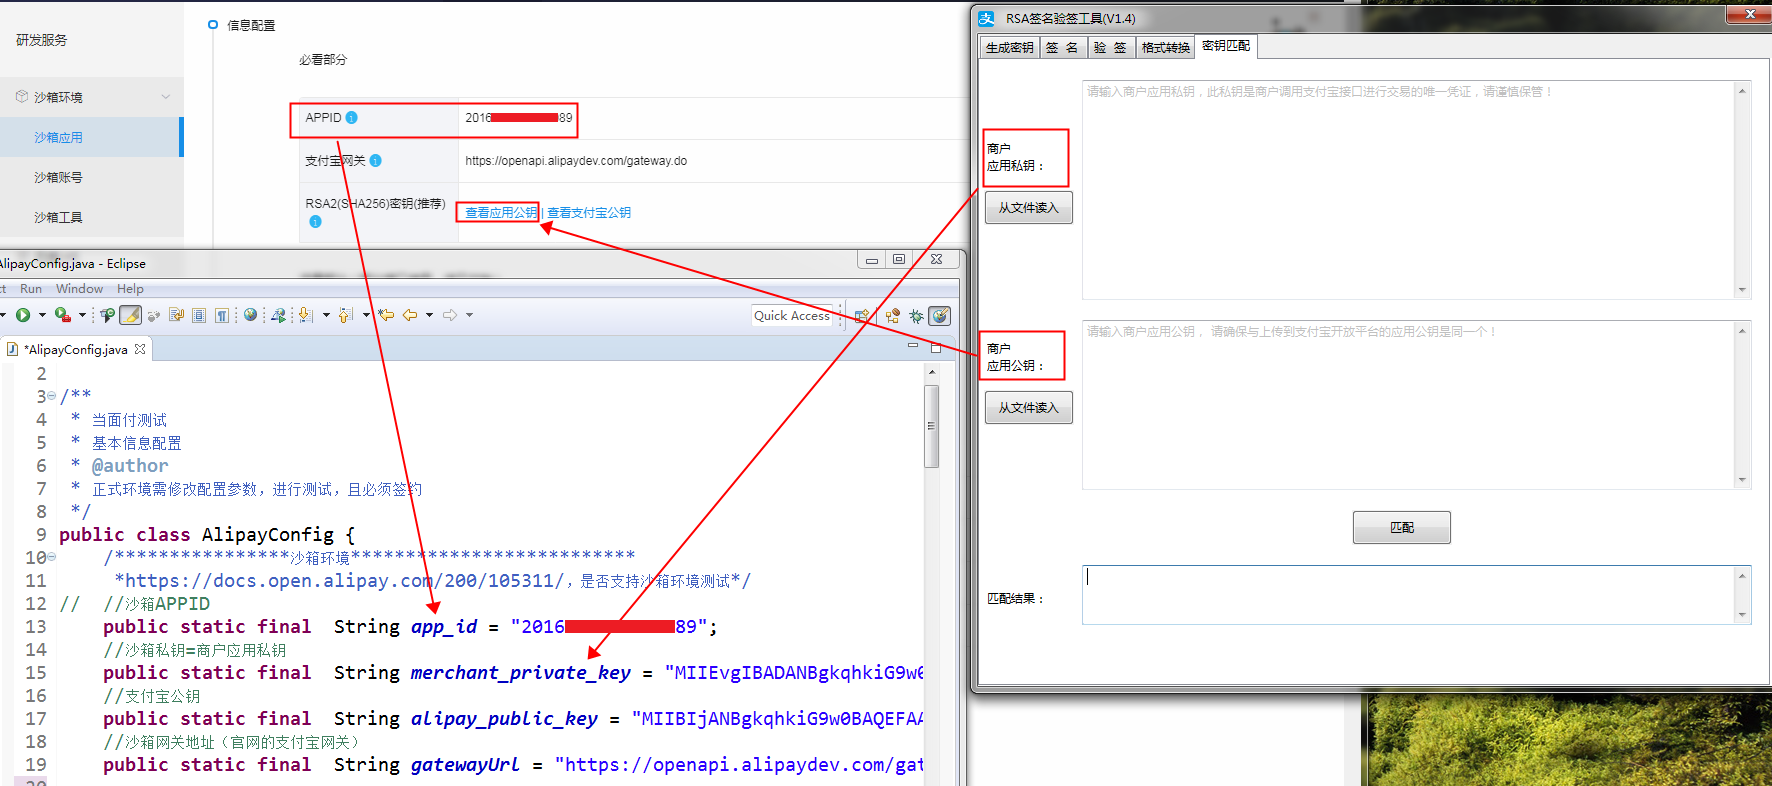The width and height of the screenshot is (1772, 786).
Task: Maximize the Eclipse editor pane
Action: coord(936,348)
